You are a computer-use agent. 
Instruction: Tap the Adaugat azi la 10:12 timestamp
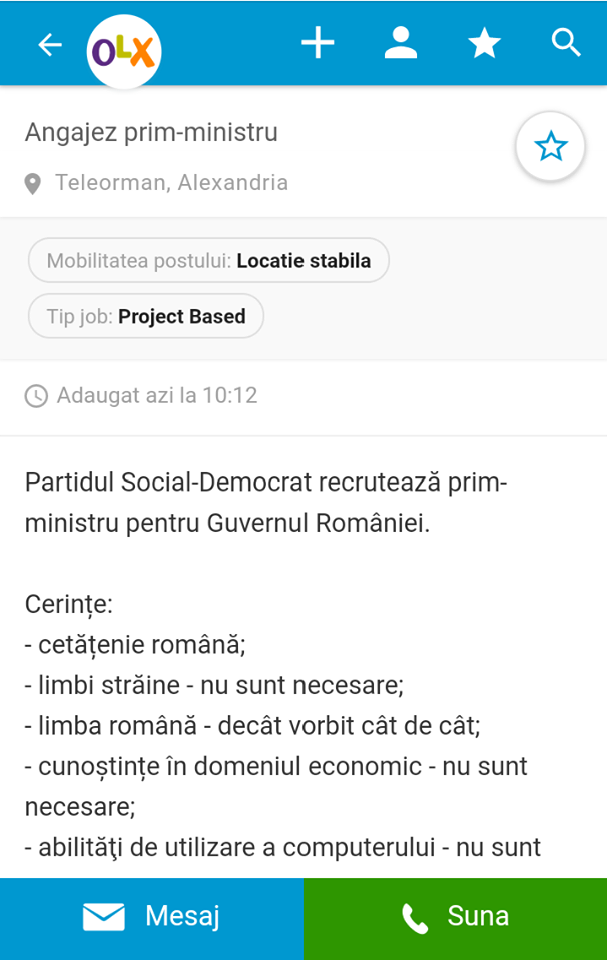point(157,395)
